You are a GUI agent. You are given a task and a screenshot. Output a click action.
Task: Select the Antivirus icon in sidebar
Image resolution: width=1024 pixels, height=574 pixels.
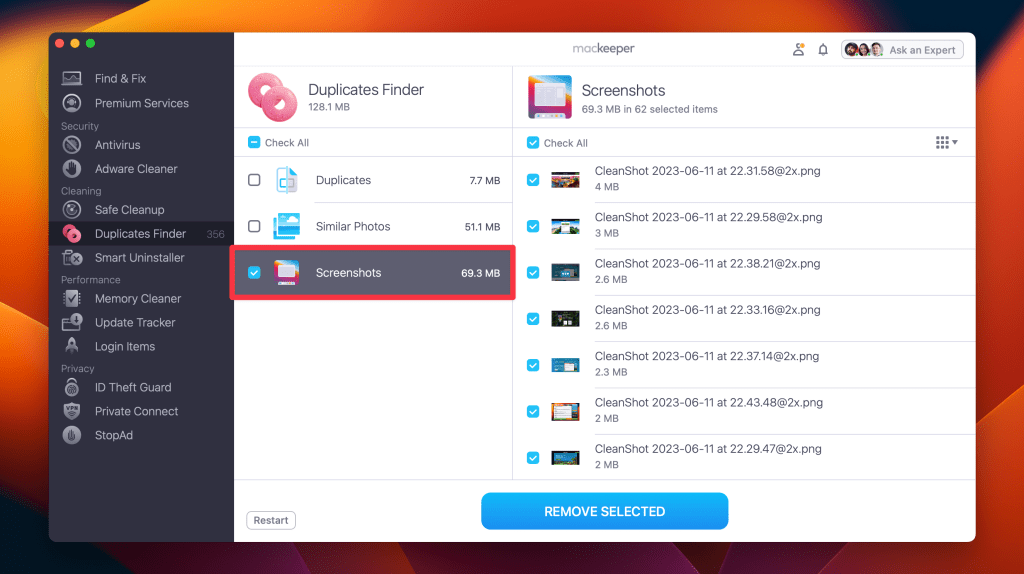coord(72,145)
